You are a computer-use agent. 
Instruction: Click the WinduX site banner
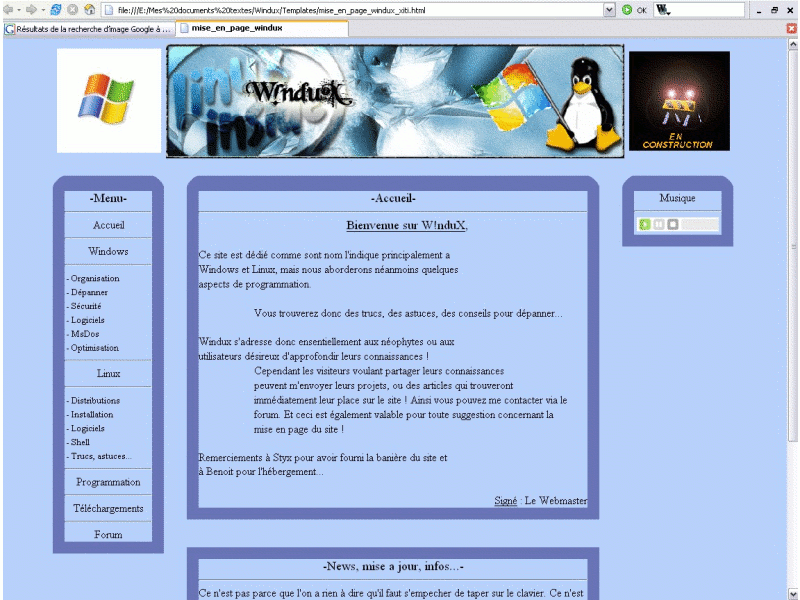tap(395, 101)
